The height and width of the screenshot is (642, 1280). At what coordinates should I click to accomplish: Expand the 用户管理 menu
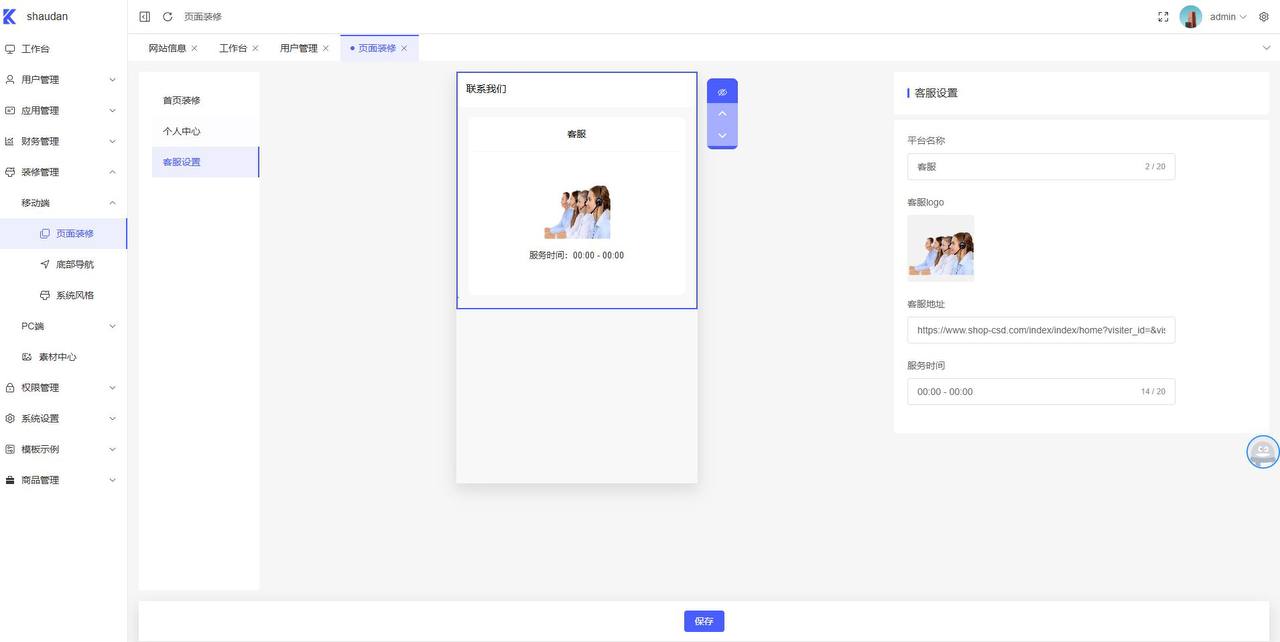tap(63, 80)
